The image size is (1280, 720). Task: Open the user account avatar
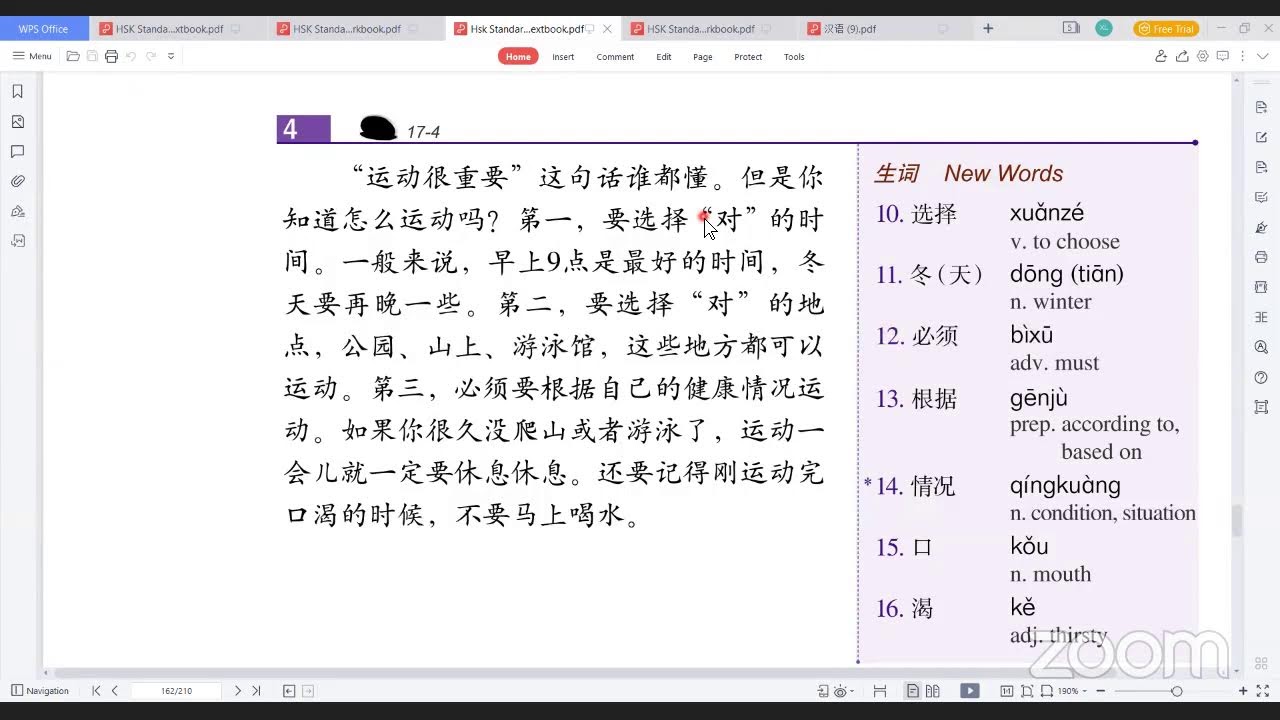(1104, 28)
